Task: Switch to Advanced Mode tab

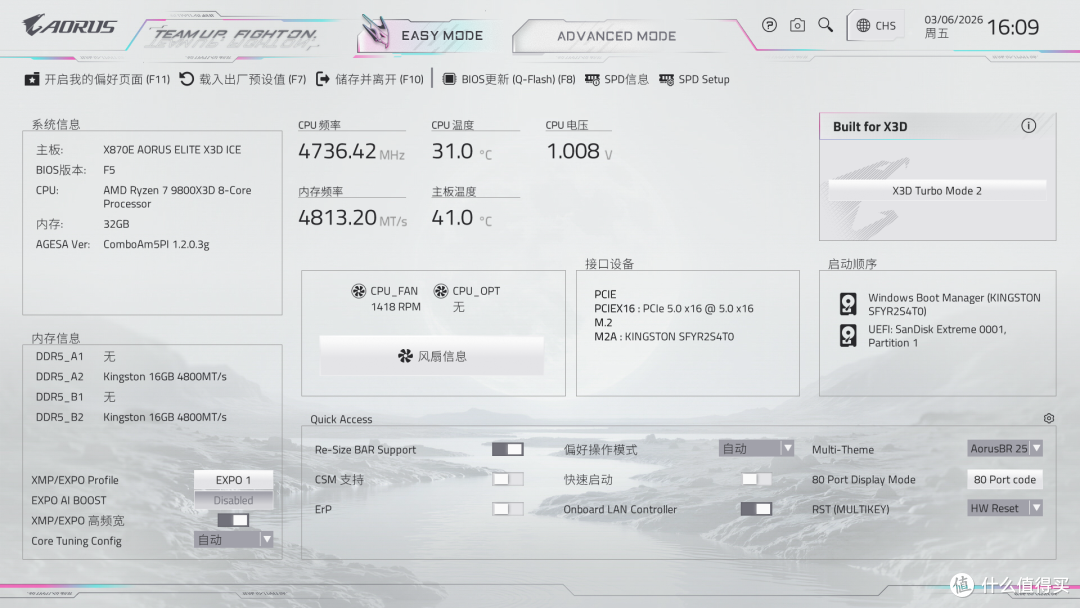Action: [616, 36]
